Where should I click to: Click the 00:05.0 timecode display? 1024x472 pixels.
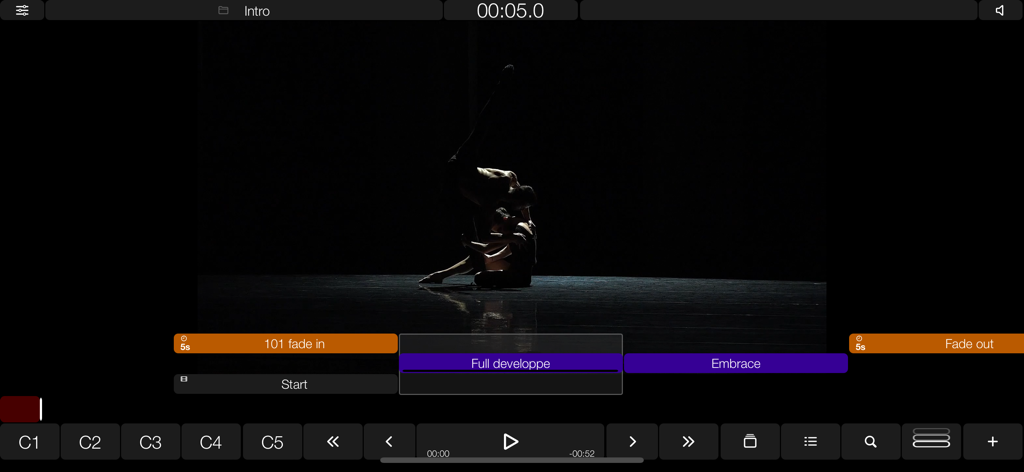511,10
